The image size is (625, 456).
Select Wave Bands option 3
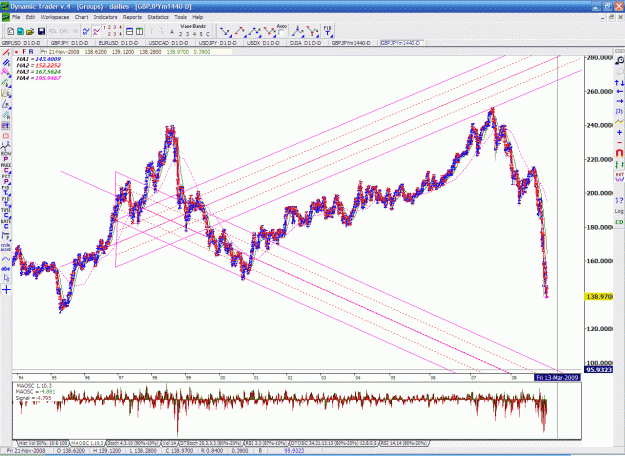[187, 34]
